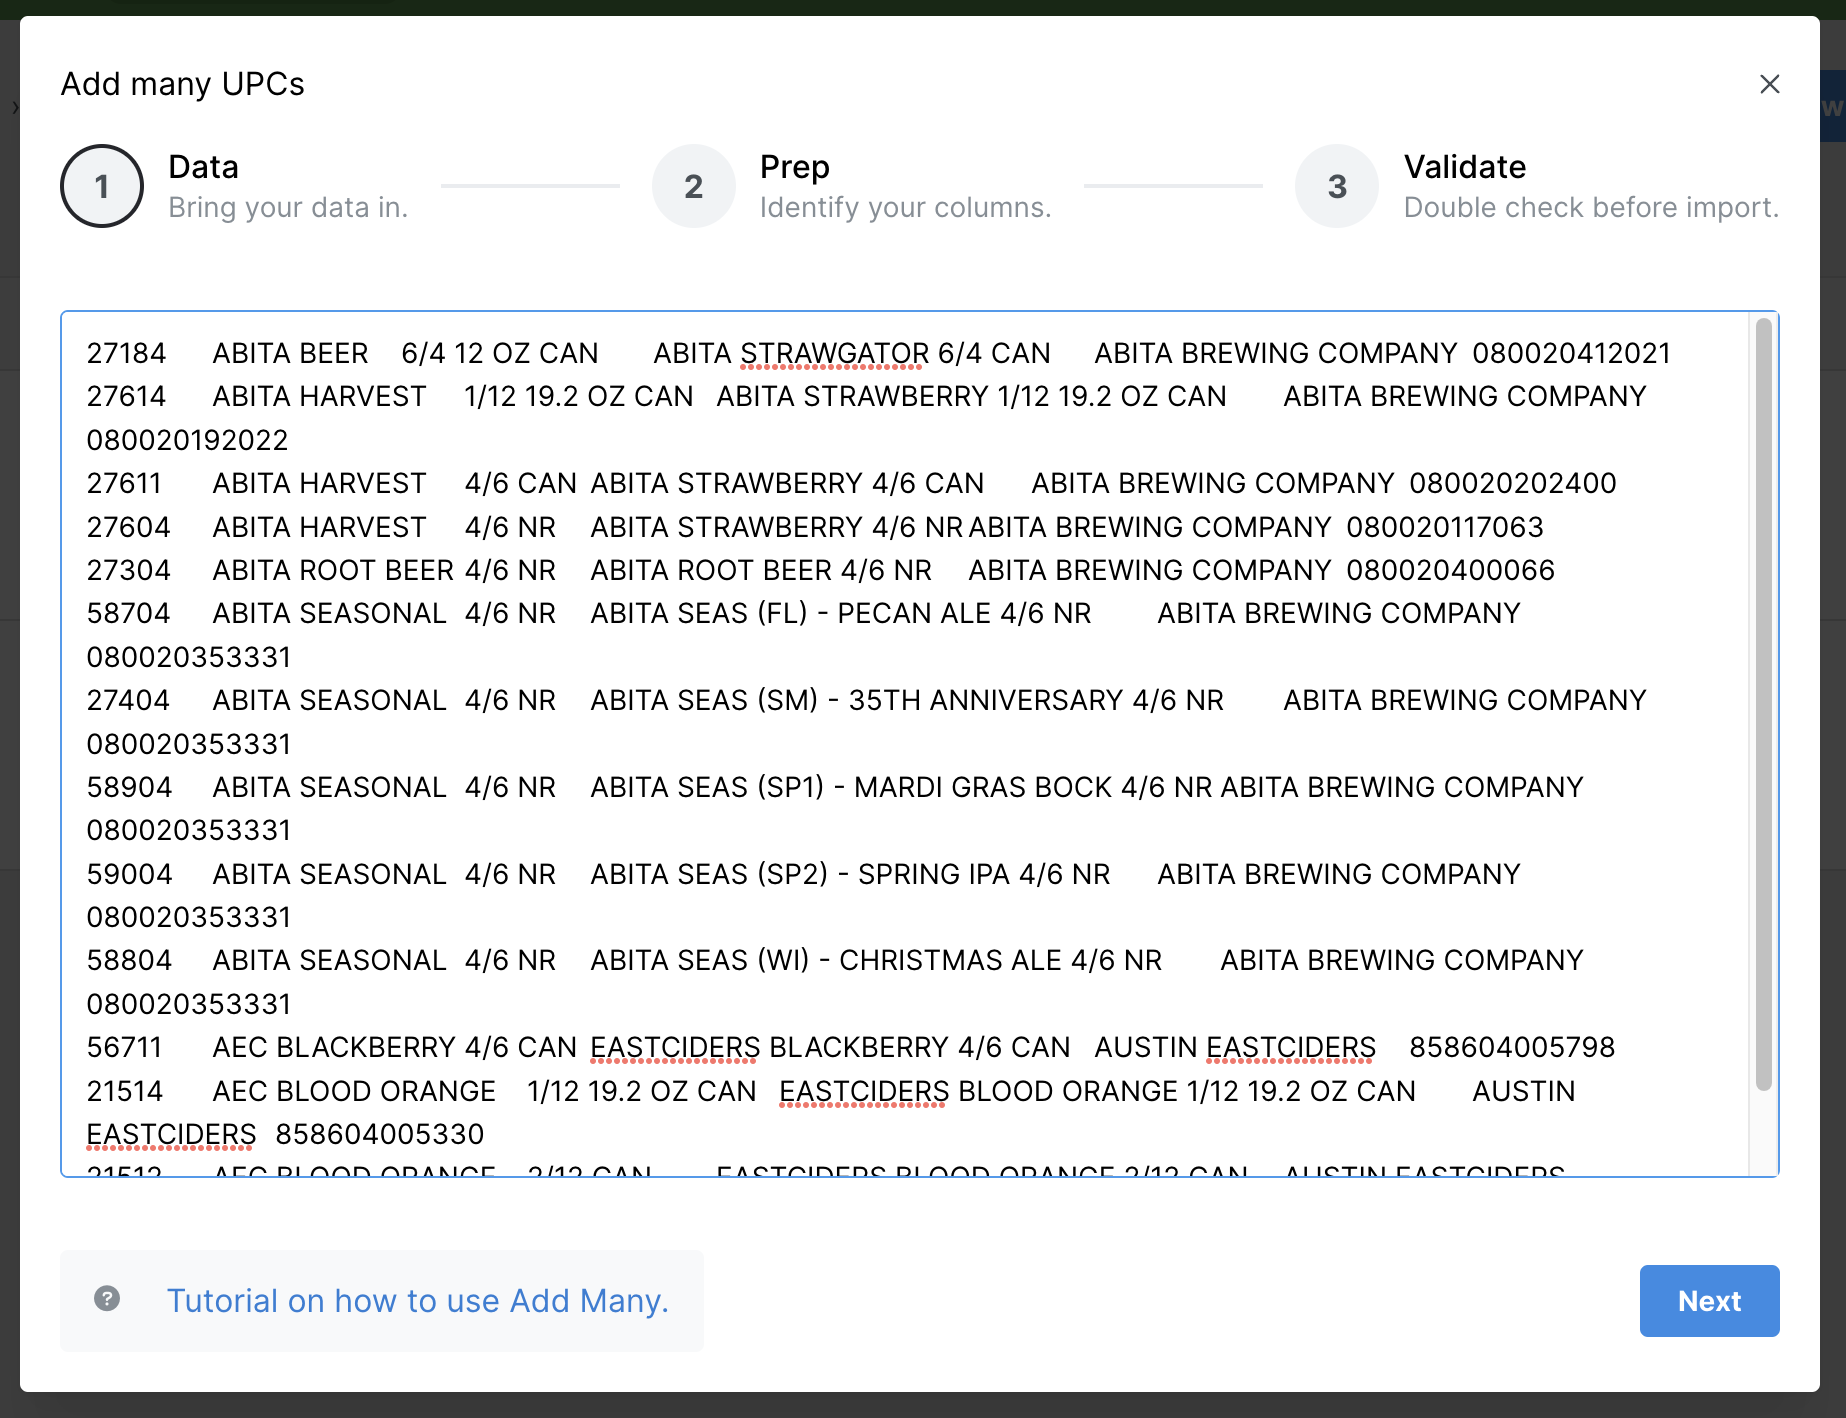This screenshot has width=1846, height=1418.
Task: Click UPC value 080020400066
Action: pyautogui.click(x=1450, y=570)
